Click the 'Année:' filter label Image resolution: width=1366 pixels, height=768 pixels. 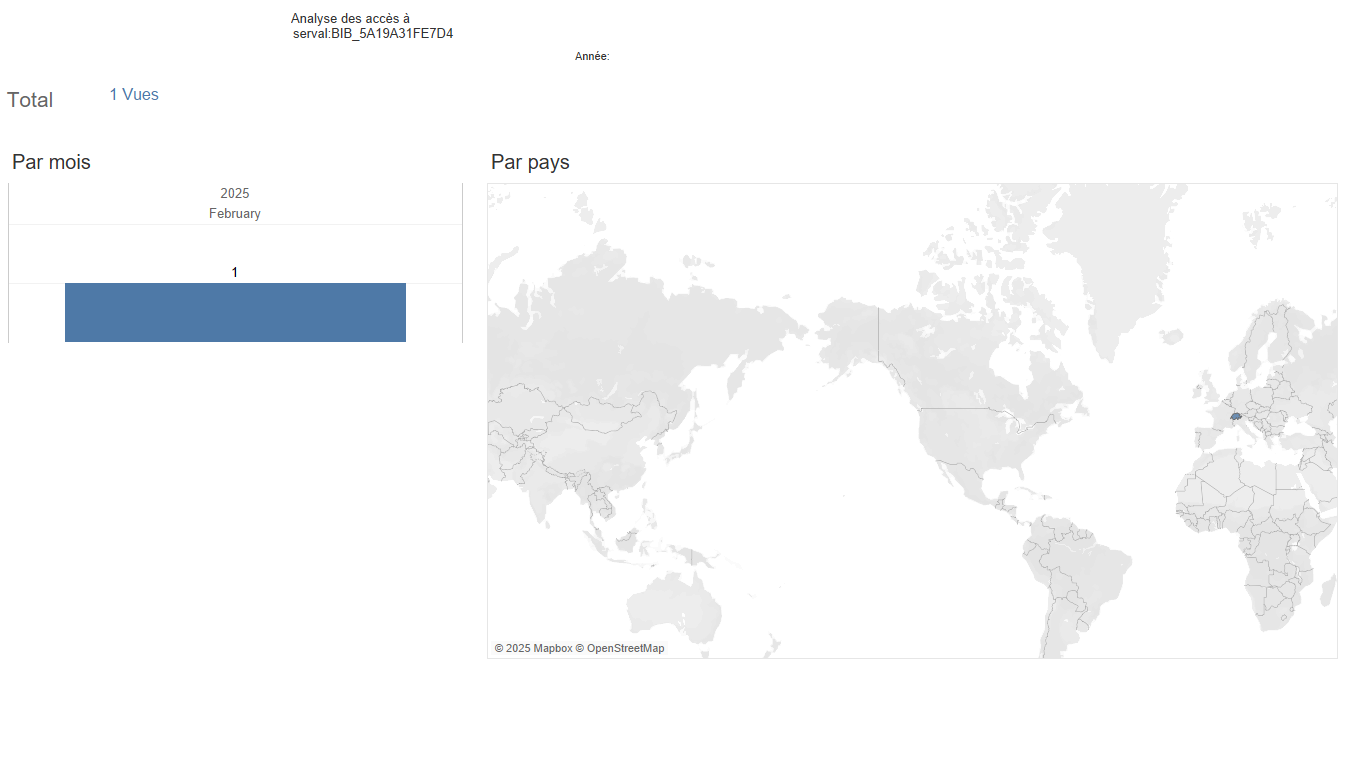pos(592,57)
